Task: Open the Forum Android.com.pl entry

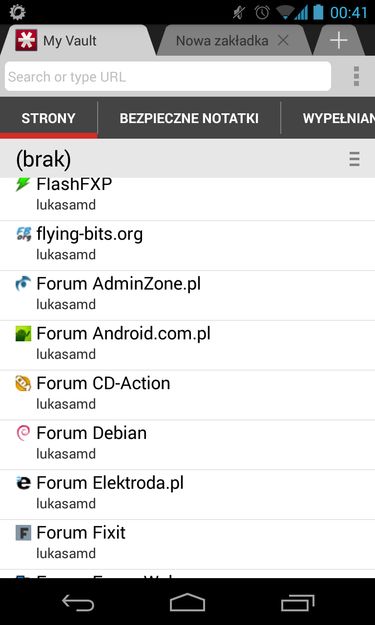Action: coord(187,345)
